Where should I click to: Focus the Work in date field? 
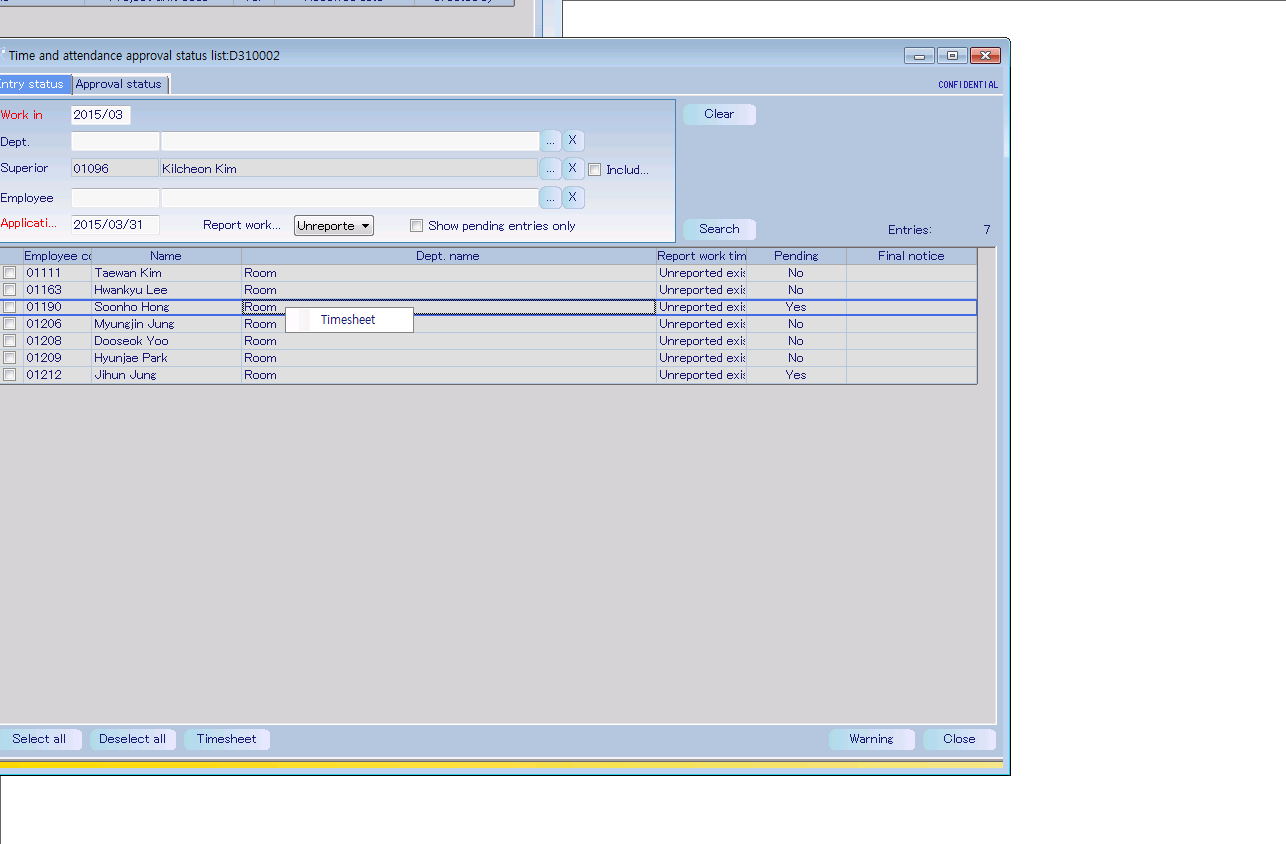tap(101, 115)
